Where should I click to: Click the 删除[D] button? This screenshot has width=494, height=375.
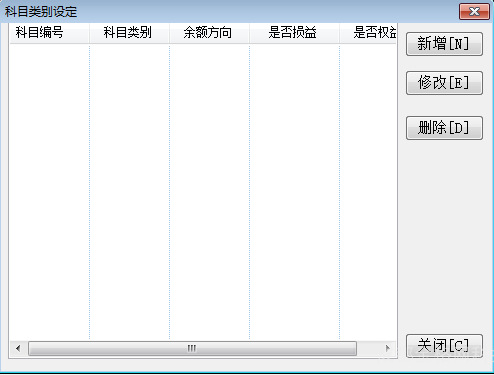tap(444, 128)
